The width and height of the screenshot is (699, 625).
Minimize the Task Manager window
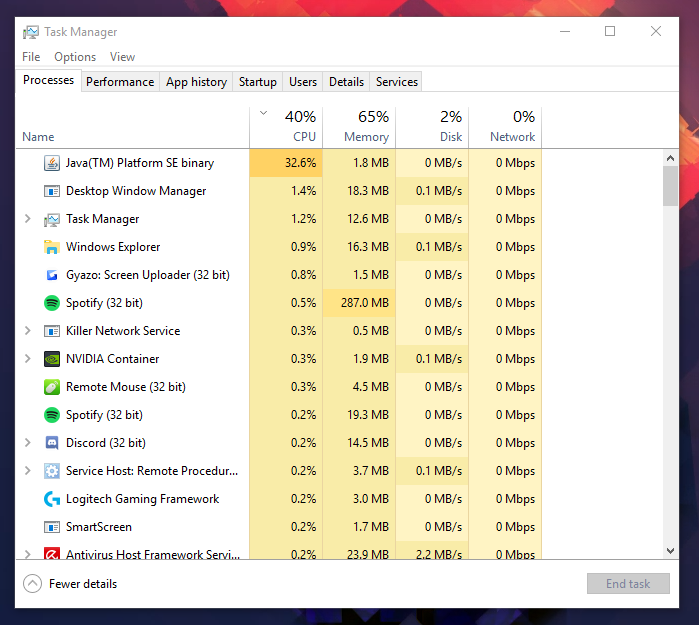tap(565, 31)
